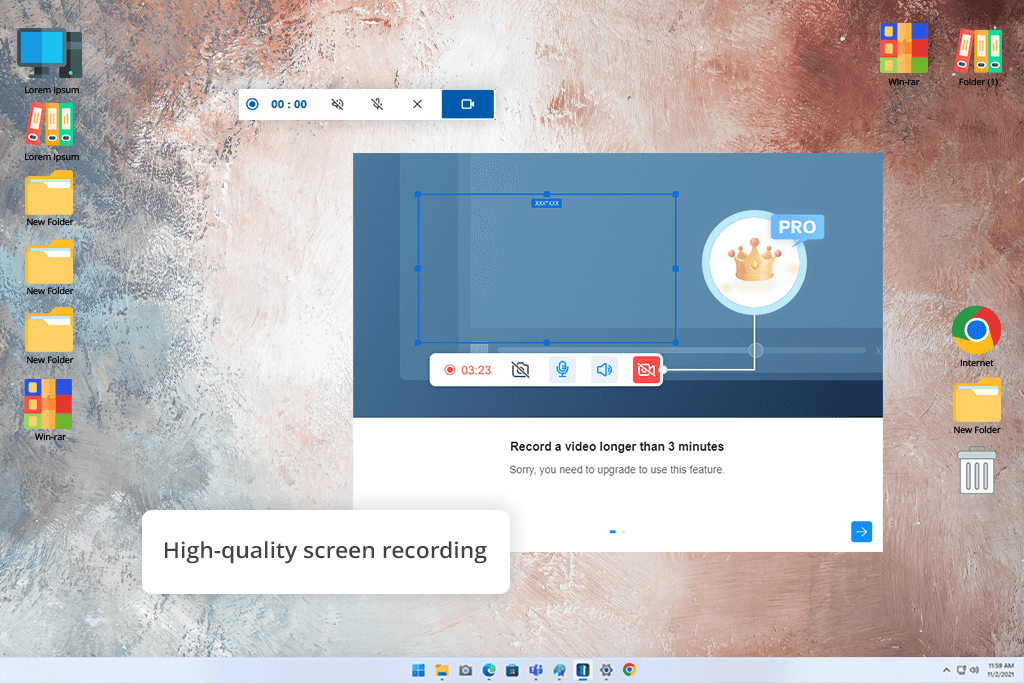1024x683 pixels.
Task: Open the Lorem Ipsum computer desktop icon
Action: (51, 61)
